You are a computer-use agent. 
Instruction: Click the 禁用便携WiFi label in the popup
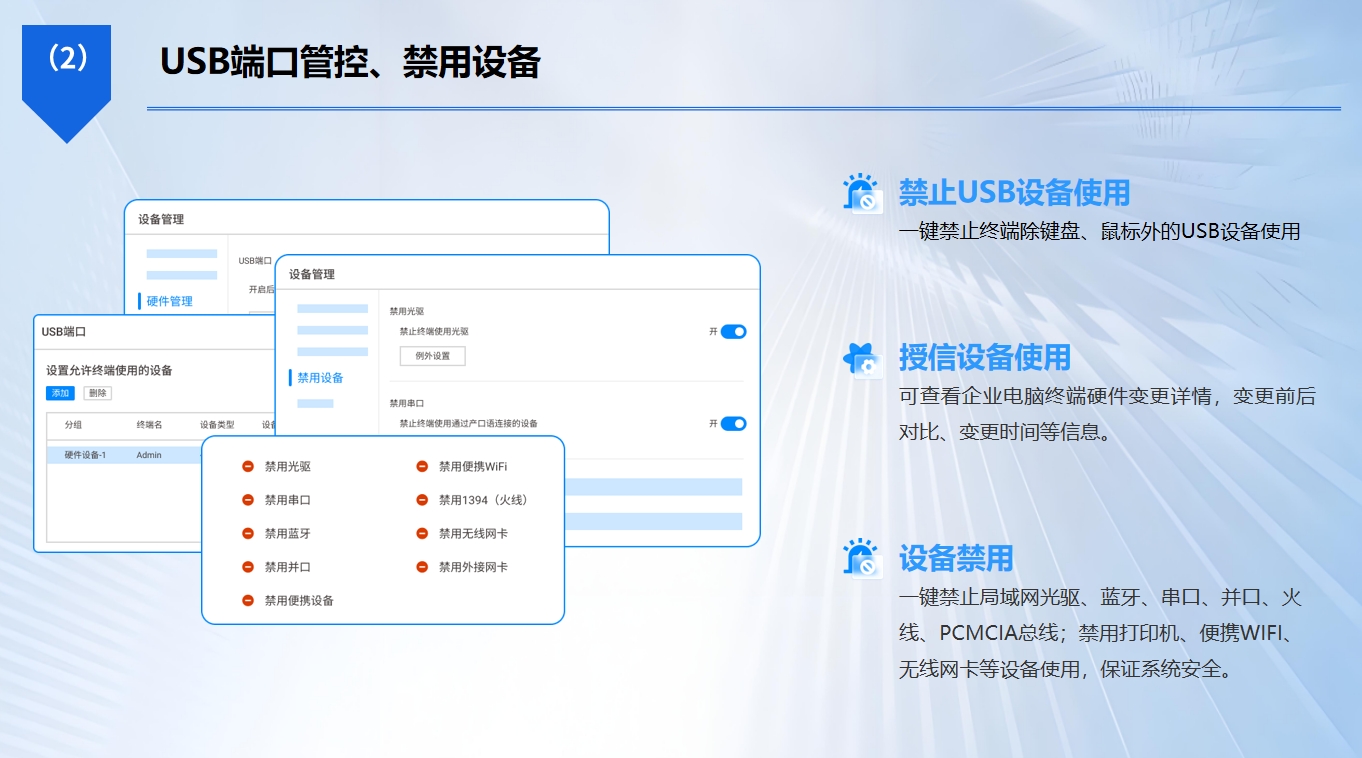point(473,467)
